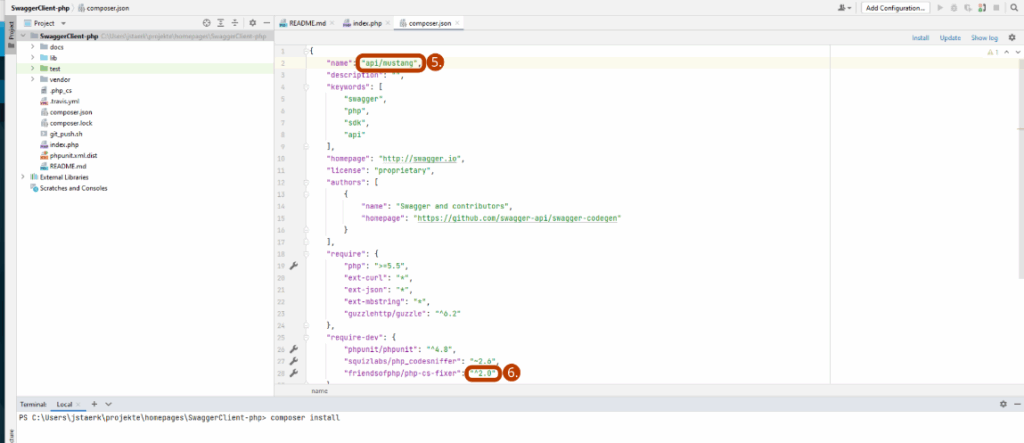Add a new terminal session tab
This screenshot has width=1024, height=443.
pyautogui.click(x=94, y=404)
